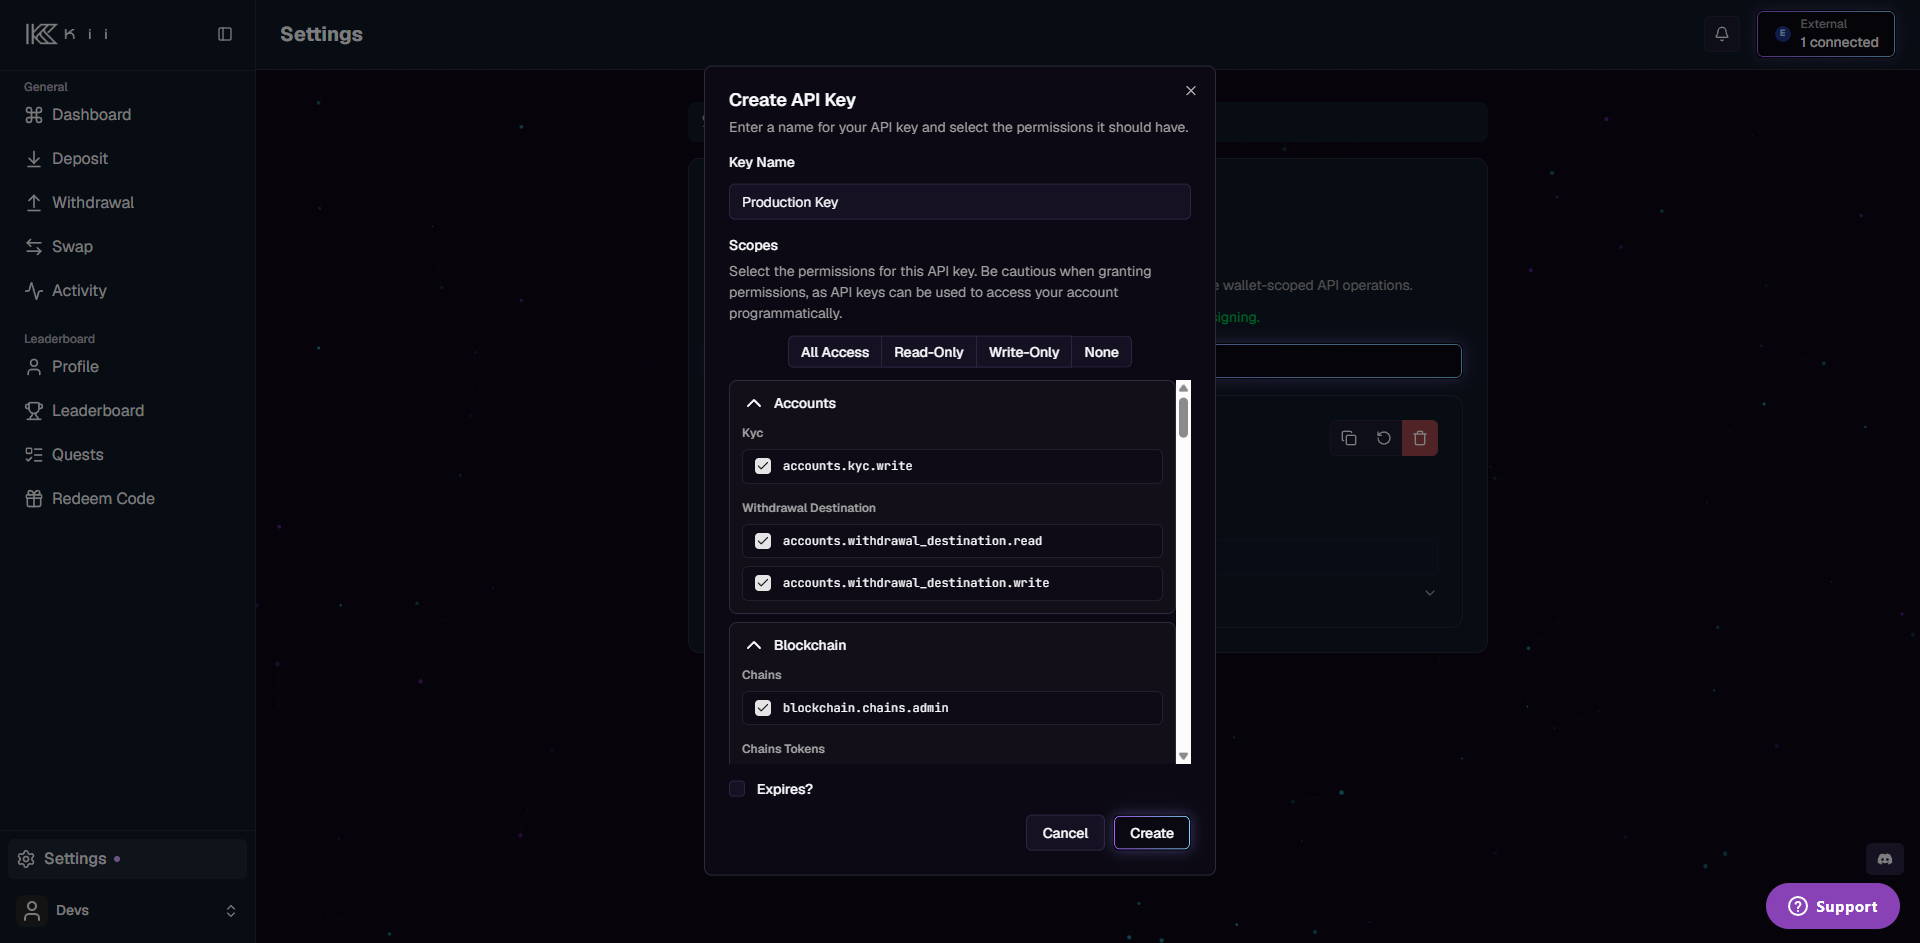Click the copy API key icon
This screenshot has height=943, width=1920.
coord(1349,438)
